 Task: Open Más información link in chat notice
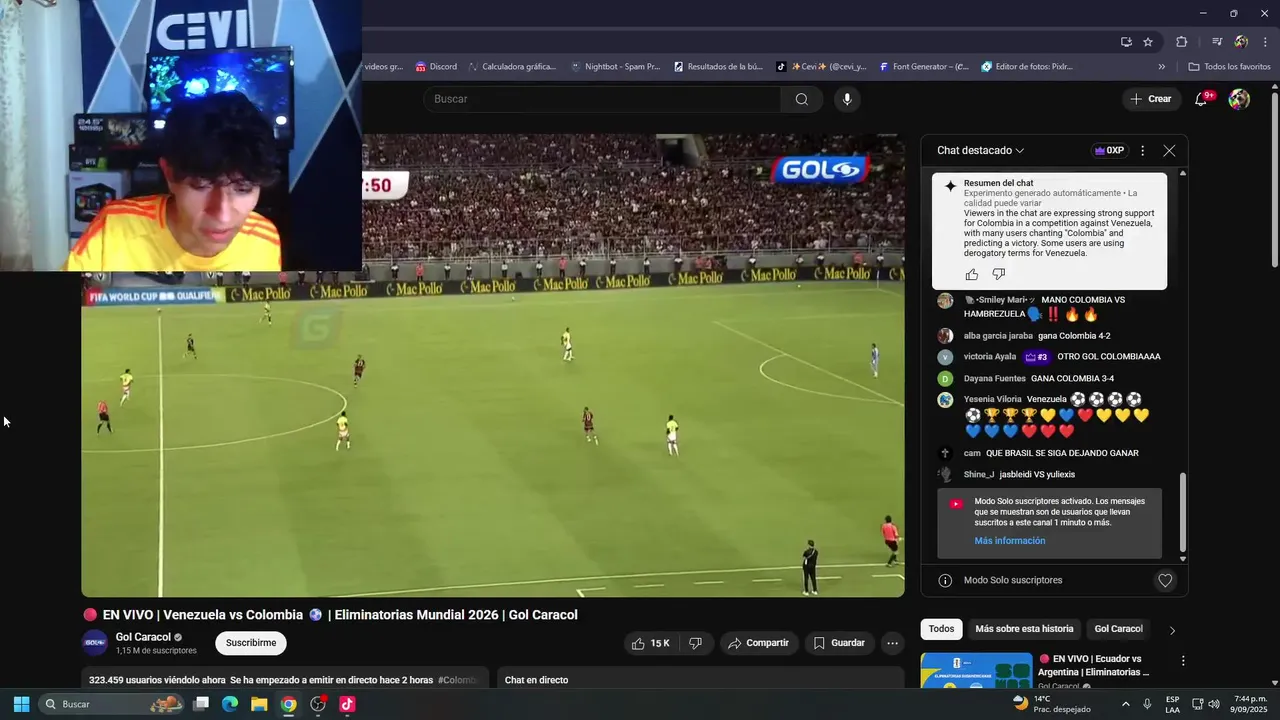(x=1010, y=541)
